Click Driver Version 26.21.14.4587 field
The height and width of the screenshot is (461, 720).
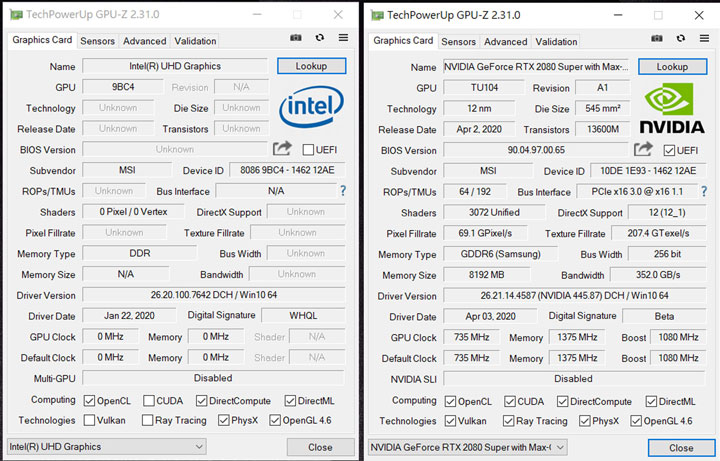(x=575, y=296)
